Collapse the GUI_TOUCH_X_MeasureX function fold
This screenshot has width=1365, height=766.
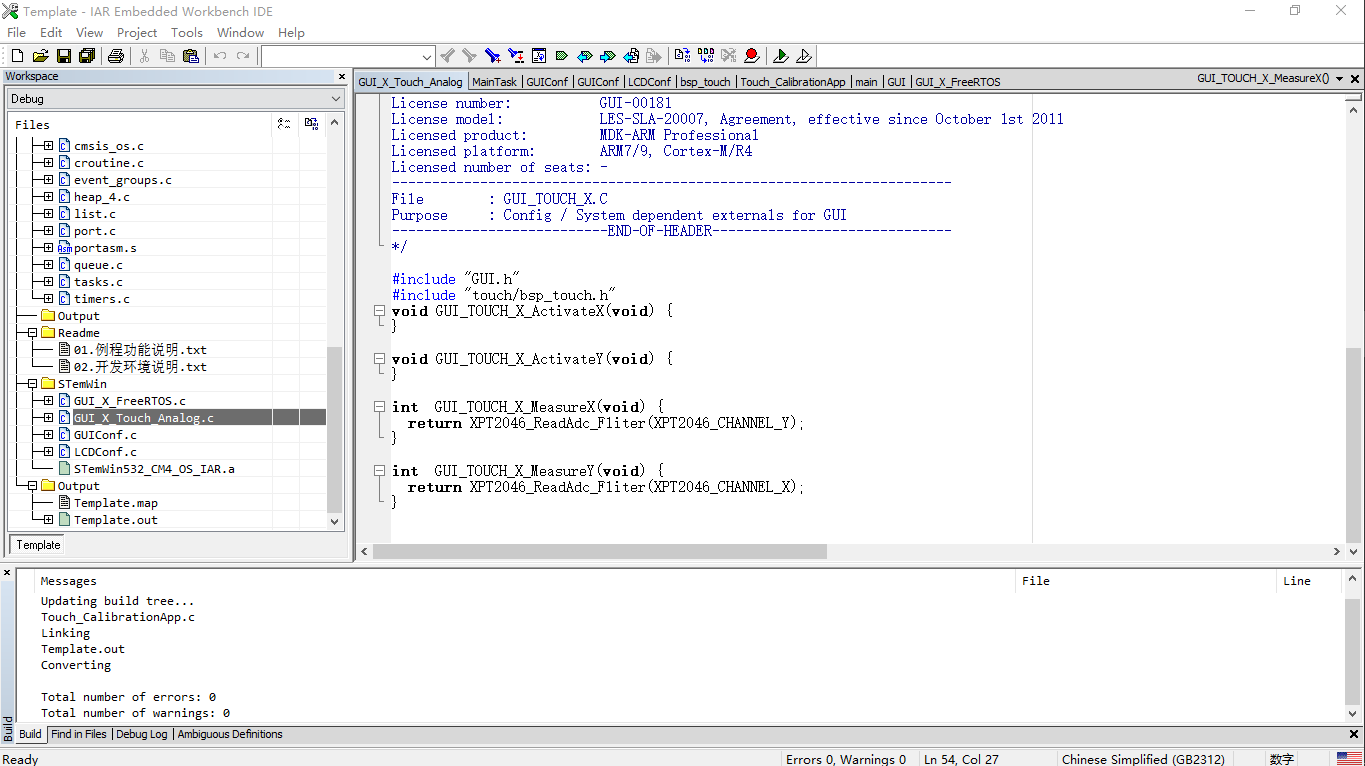tap(379, 407)
